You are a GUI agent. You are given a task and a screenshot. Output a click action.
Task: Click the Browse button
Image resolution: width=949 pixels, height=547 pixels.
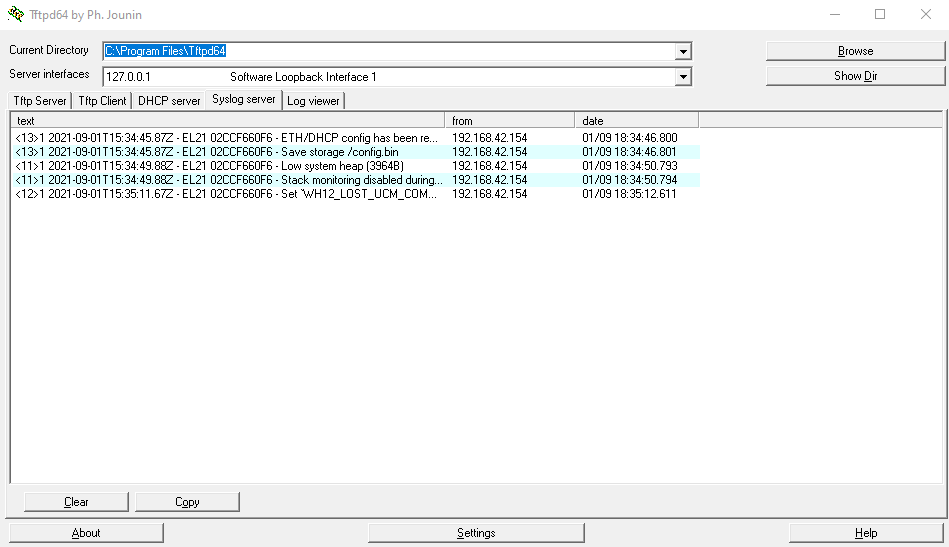(x=855, y=51)
